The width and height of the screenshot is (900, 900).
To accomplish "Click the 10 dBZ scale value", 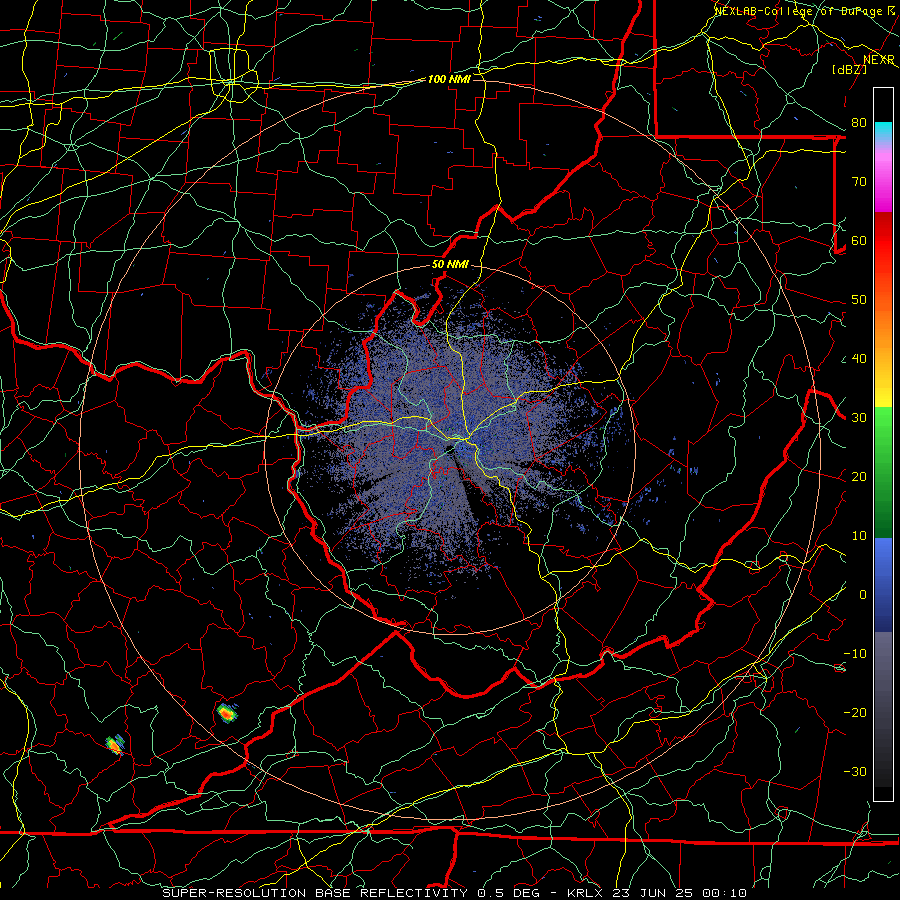I will pos(859,536).
